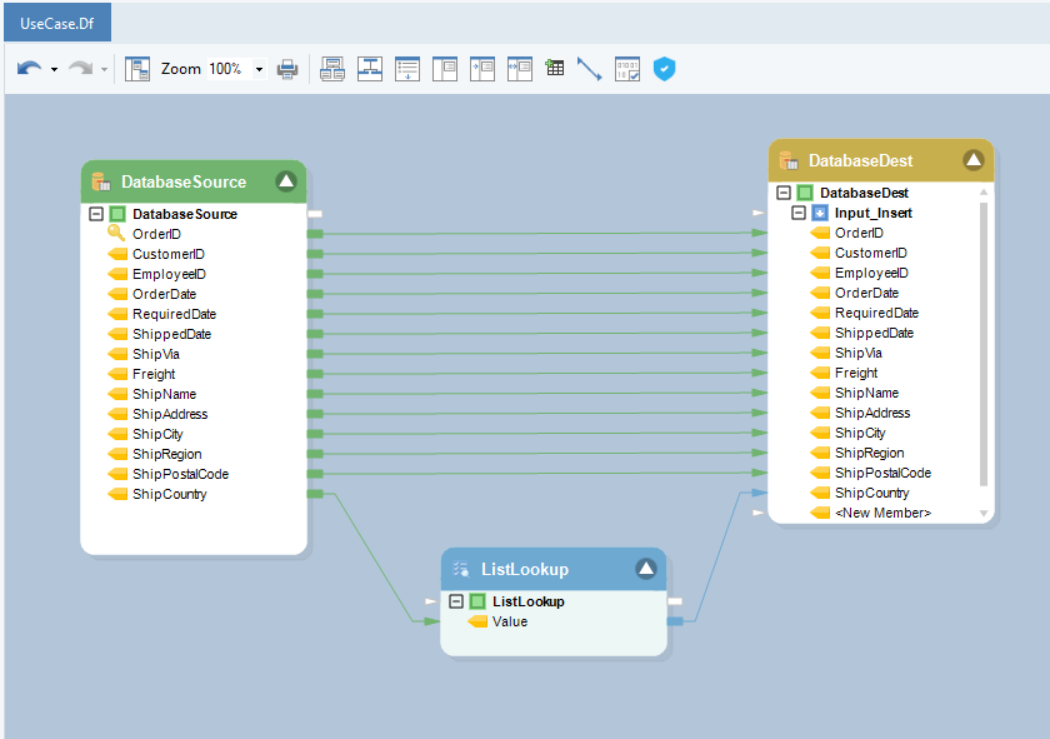Collapse the DatabaseSource root tree node
Viewport: 1050px width, 739px height.
coord(96,214)
